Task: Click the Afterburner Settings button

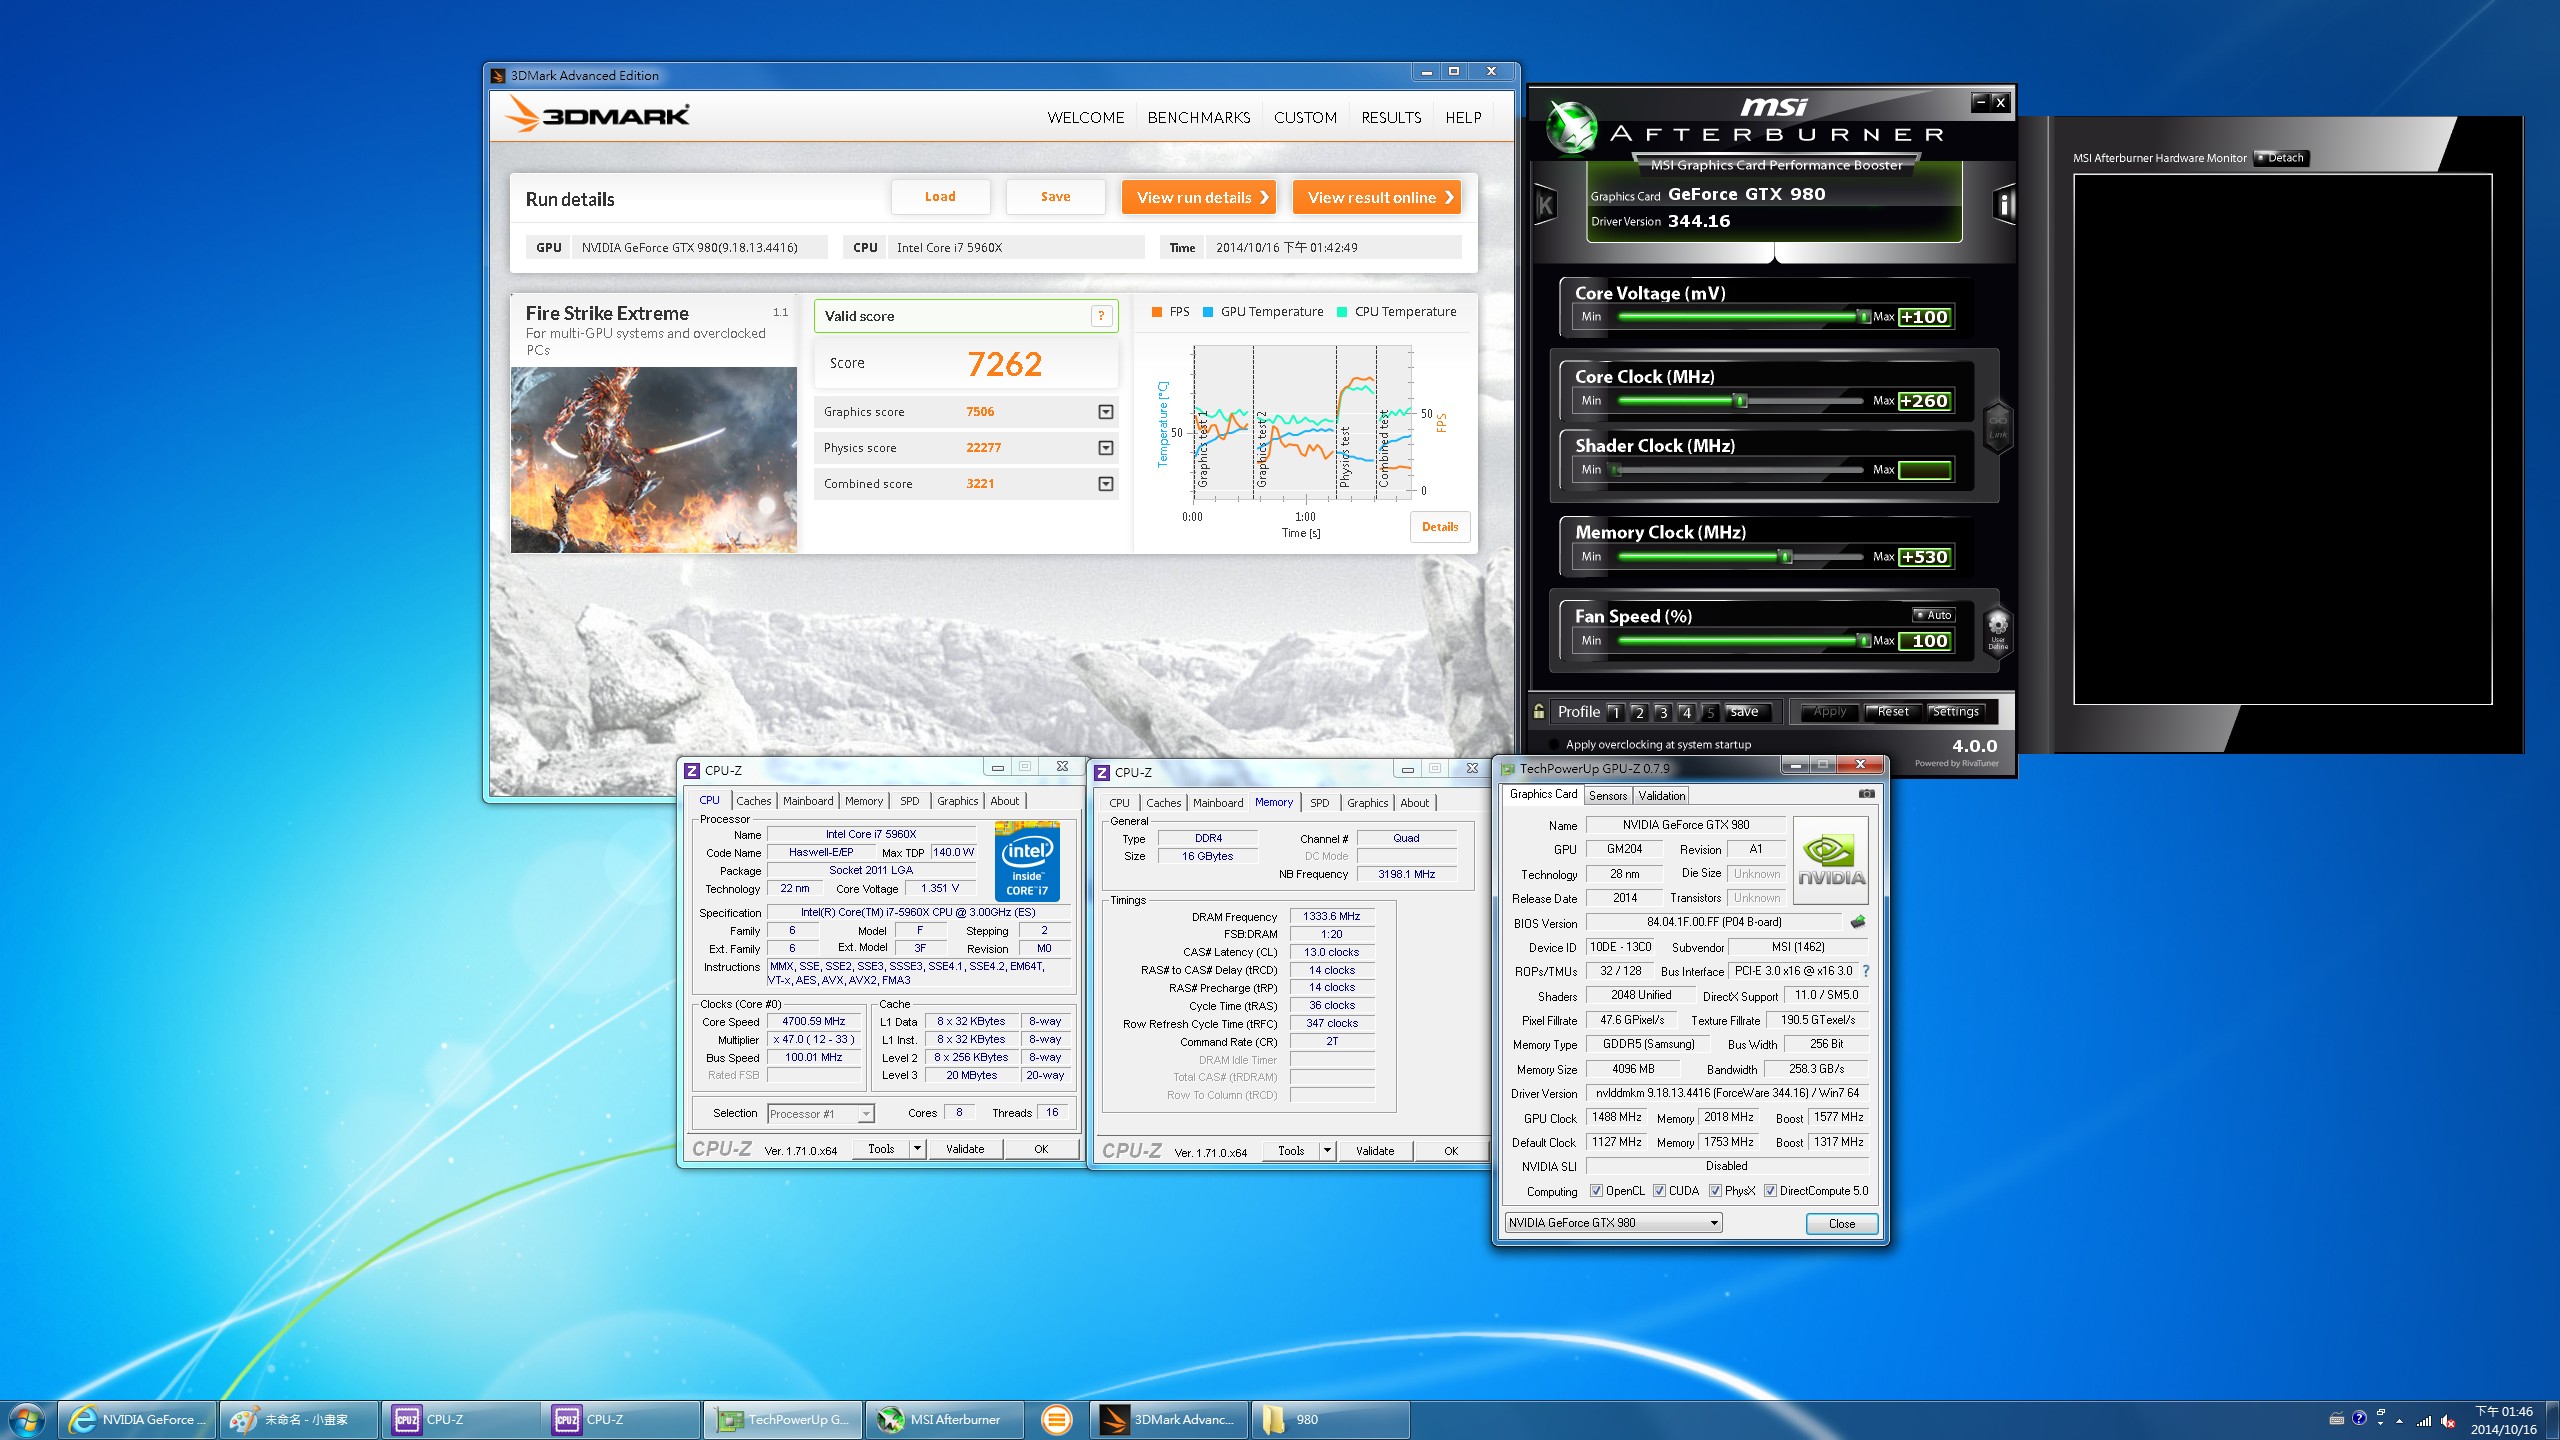Action: (1955, 712)
